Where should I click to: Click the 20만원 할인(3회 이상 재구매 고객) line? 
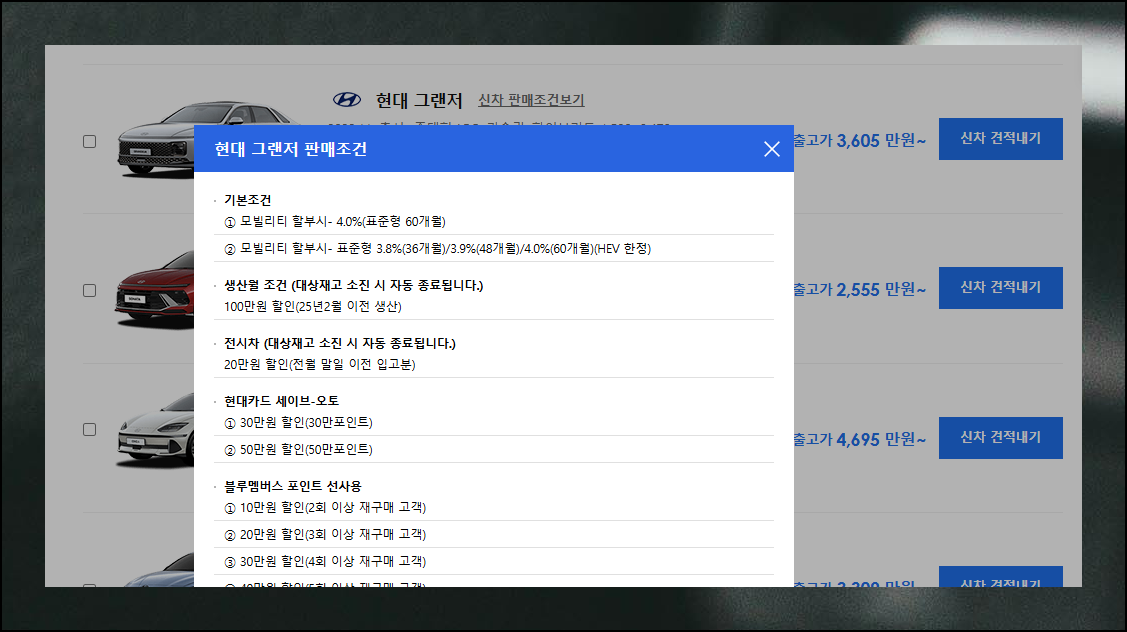(x=325, y=534)
